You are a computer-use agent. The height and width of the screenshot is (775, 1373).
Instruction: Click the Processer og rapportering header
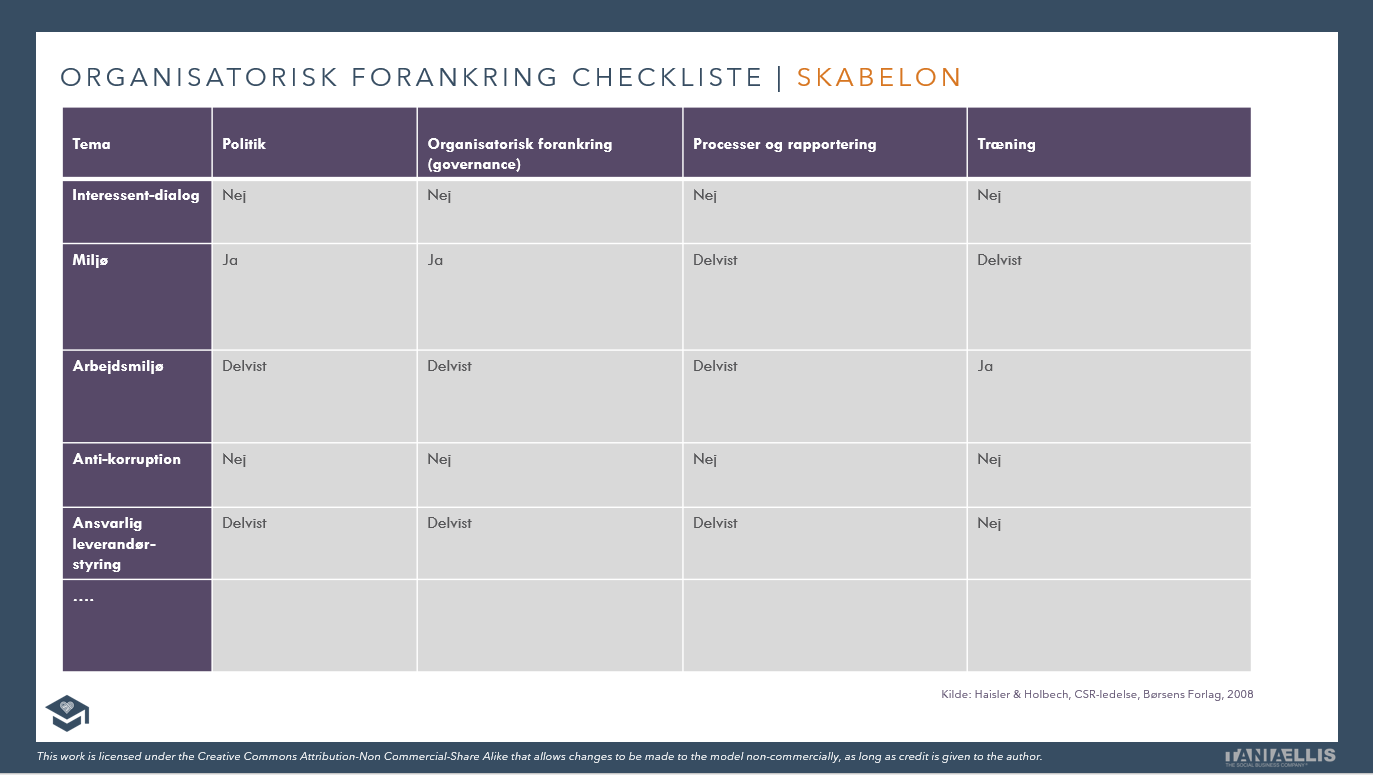tap(784, 144)
